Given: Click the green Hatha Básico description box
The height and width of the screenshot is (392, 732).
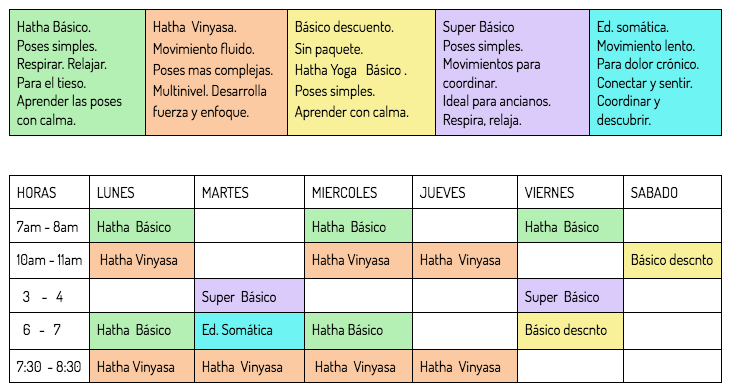Looking at the screenshot, I should click(77, 73).
